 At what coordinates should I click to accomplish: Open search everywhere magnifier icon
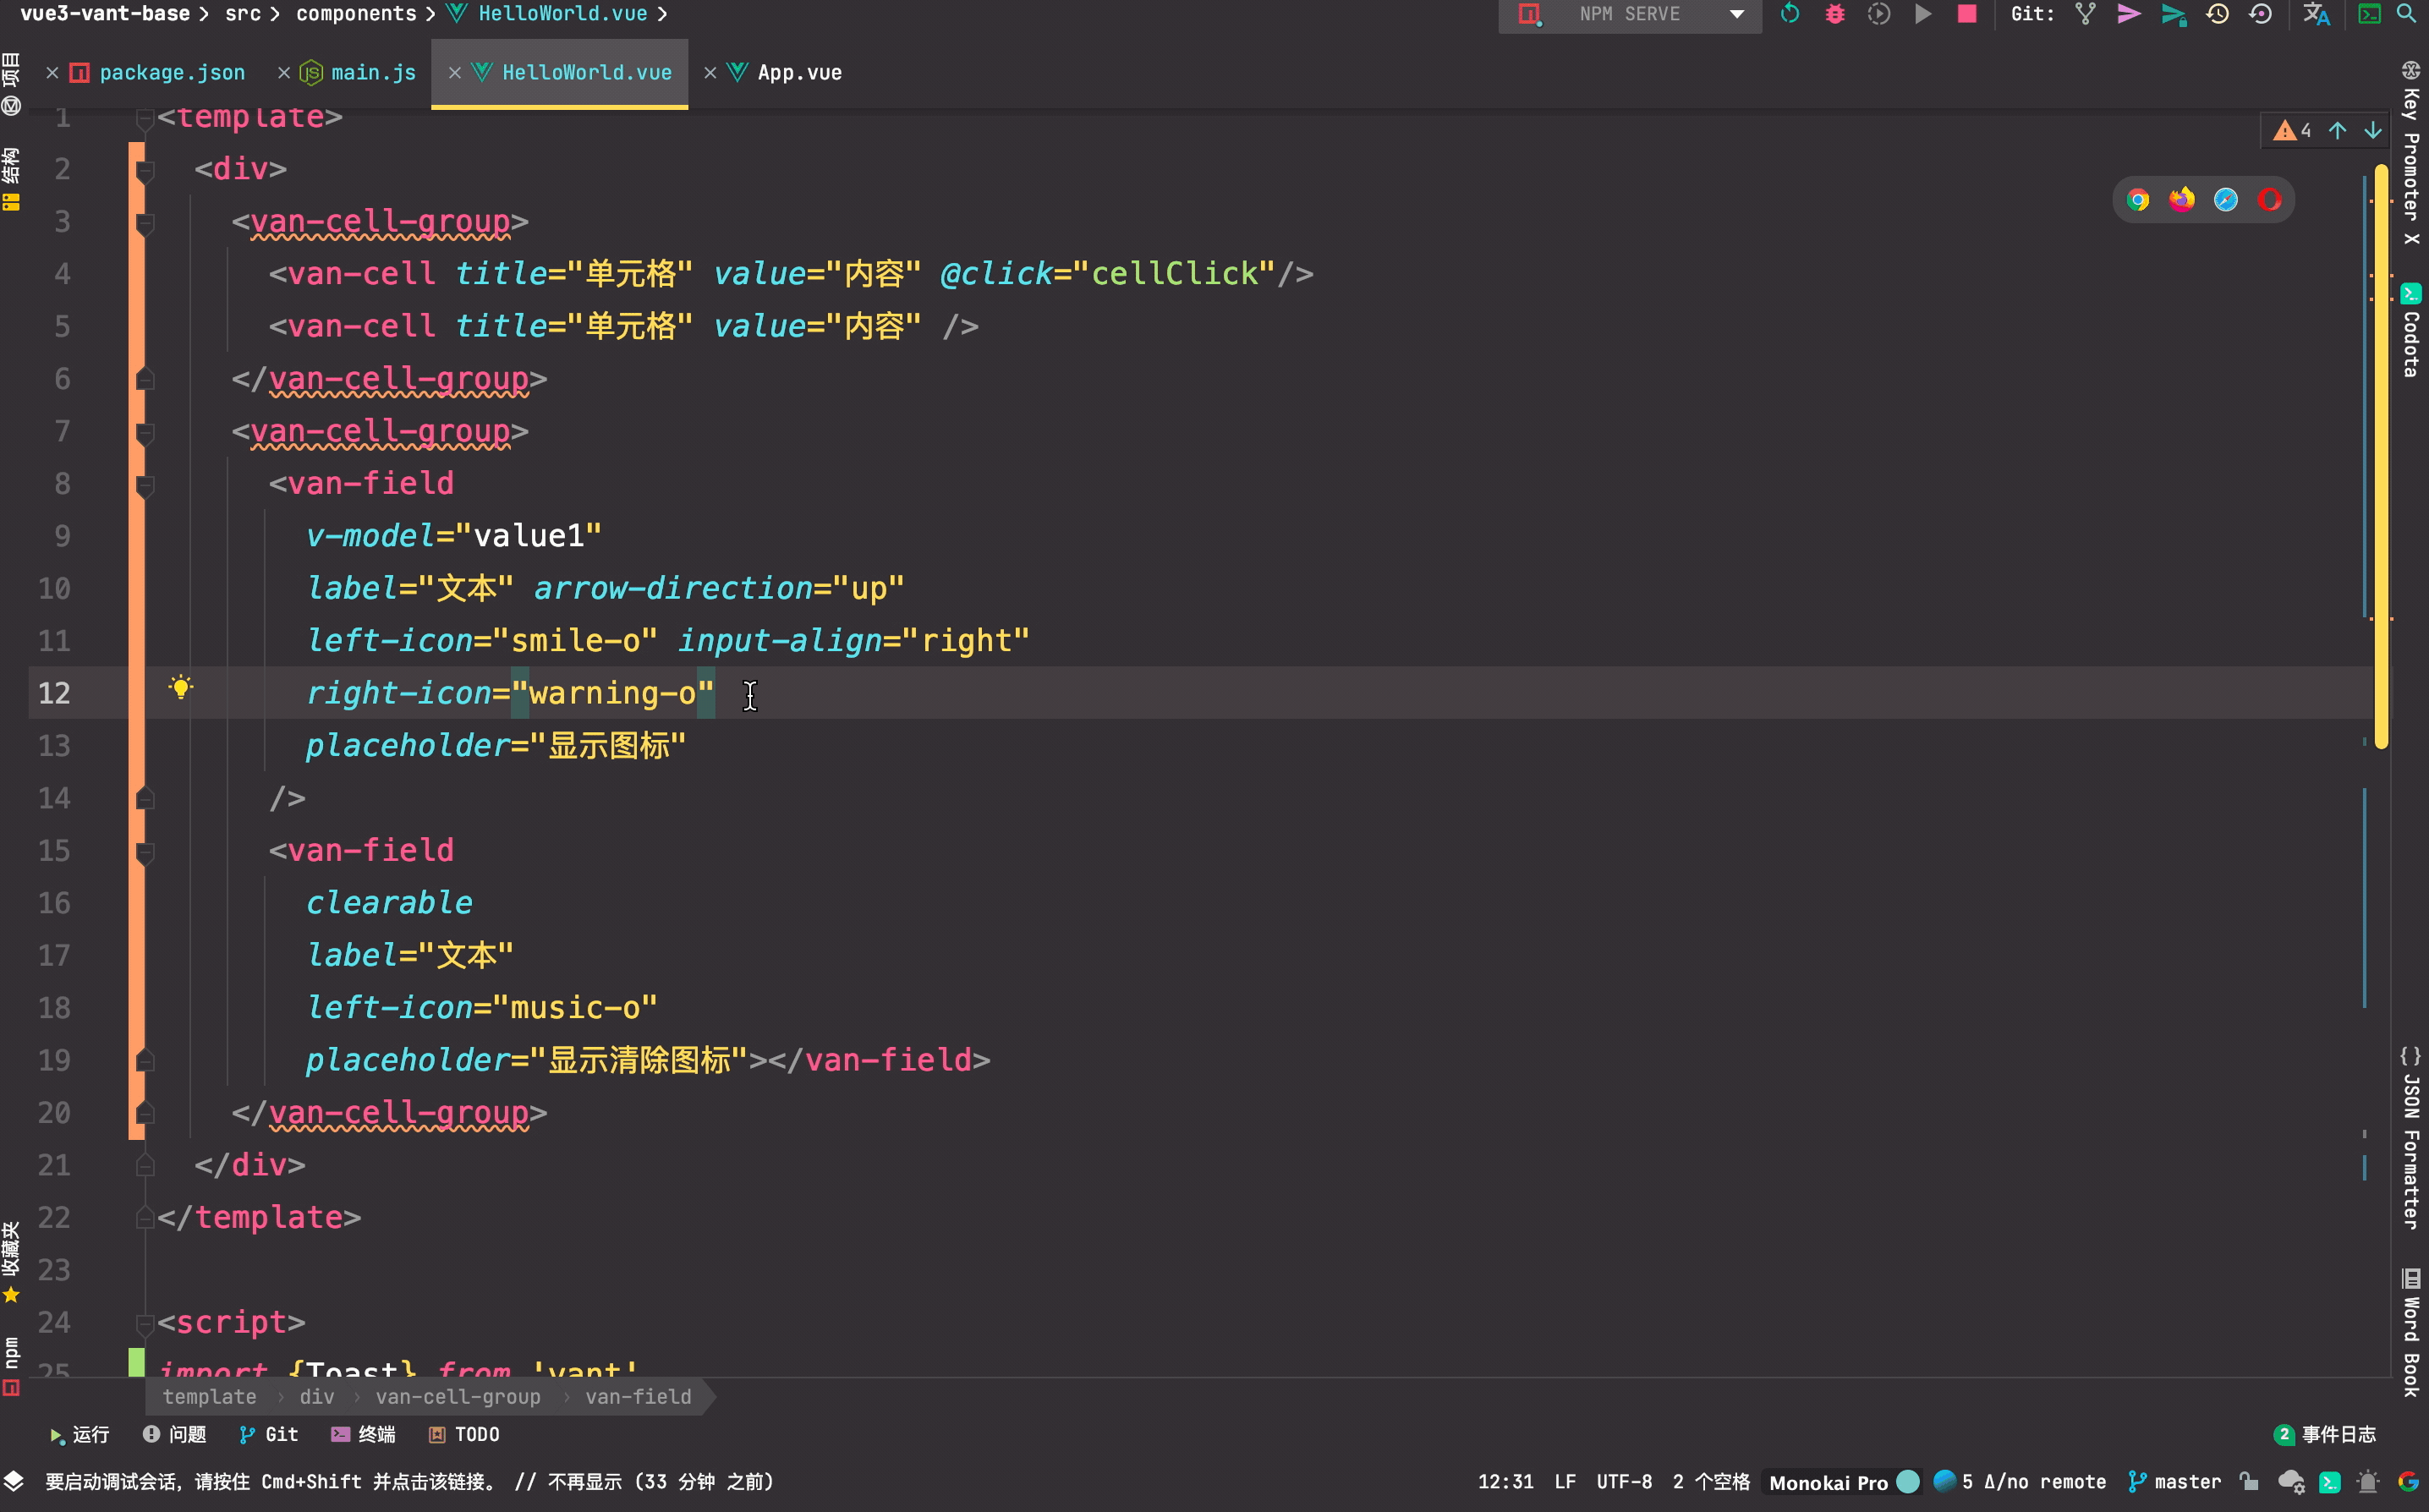[2406, 14]
